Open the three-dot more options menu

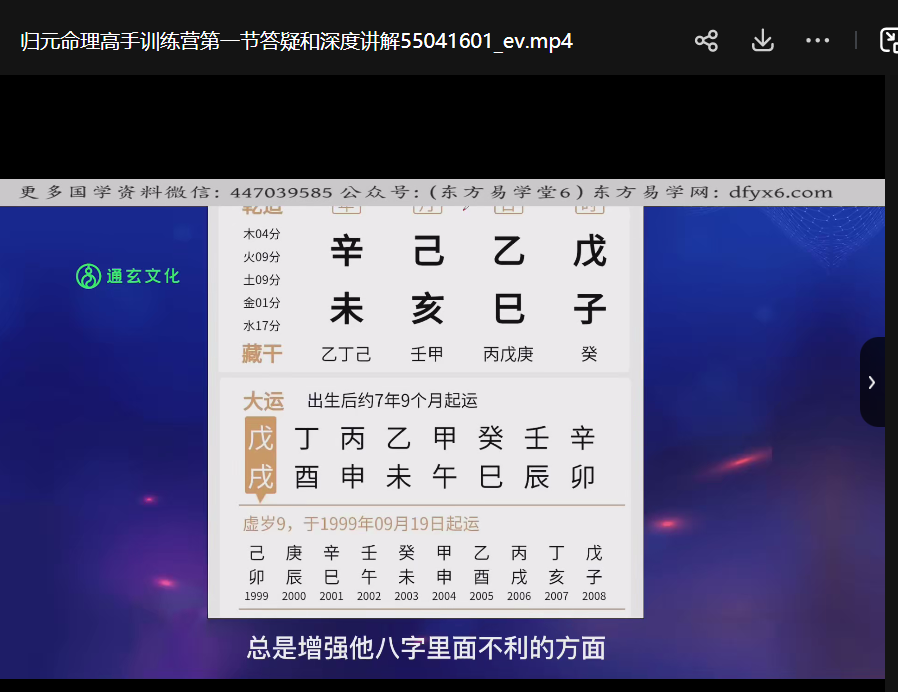[x=817, y=40]
